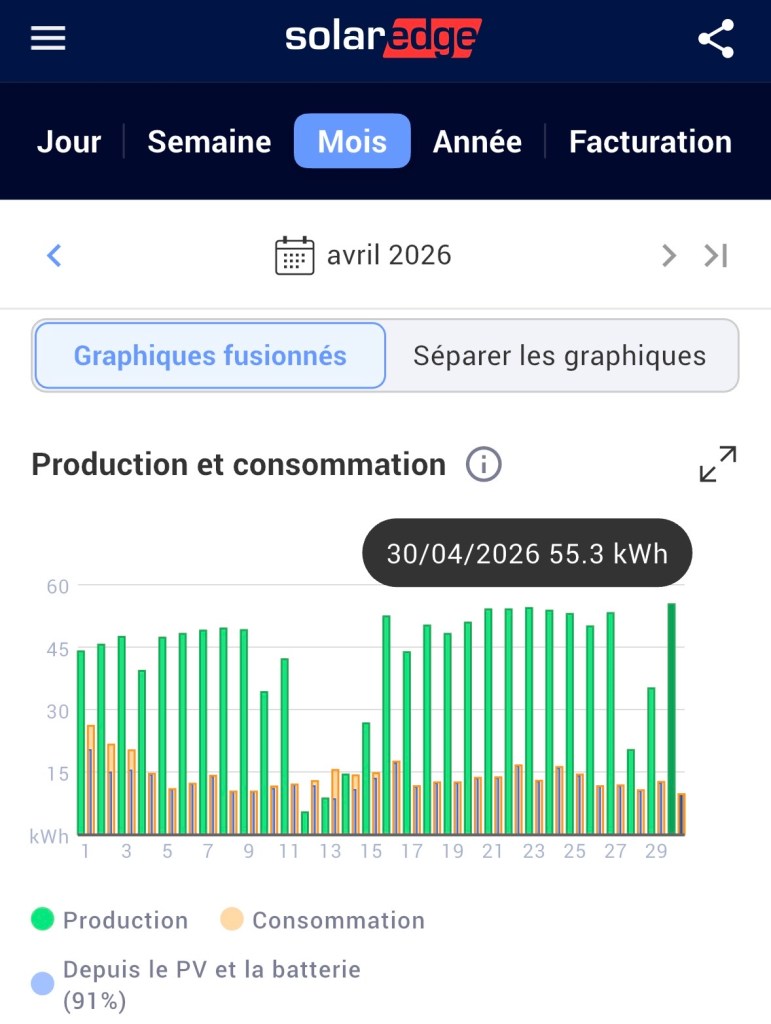Choose Séparer les graphiques view
Screen dimensions: 771x1024
tap(560, 355)
